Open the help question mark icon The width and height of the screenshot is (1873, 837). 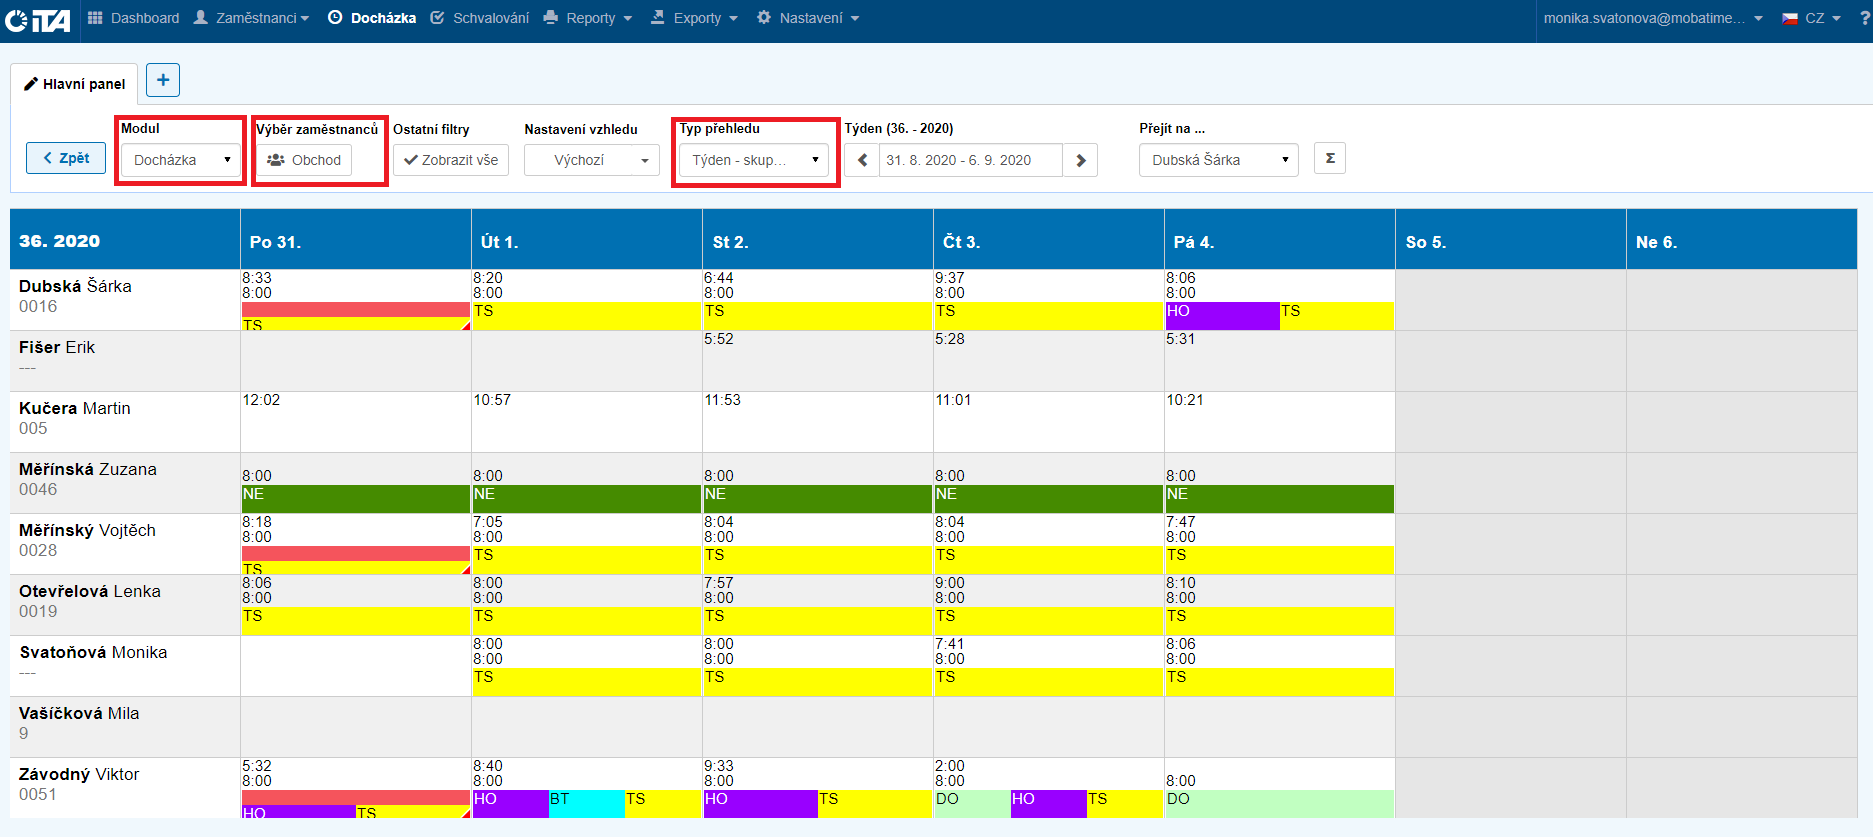[x=1865, y=18]
